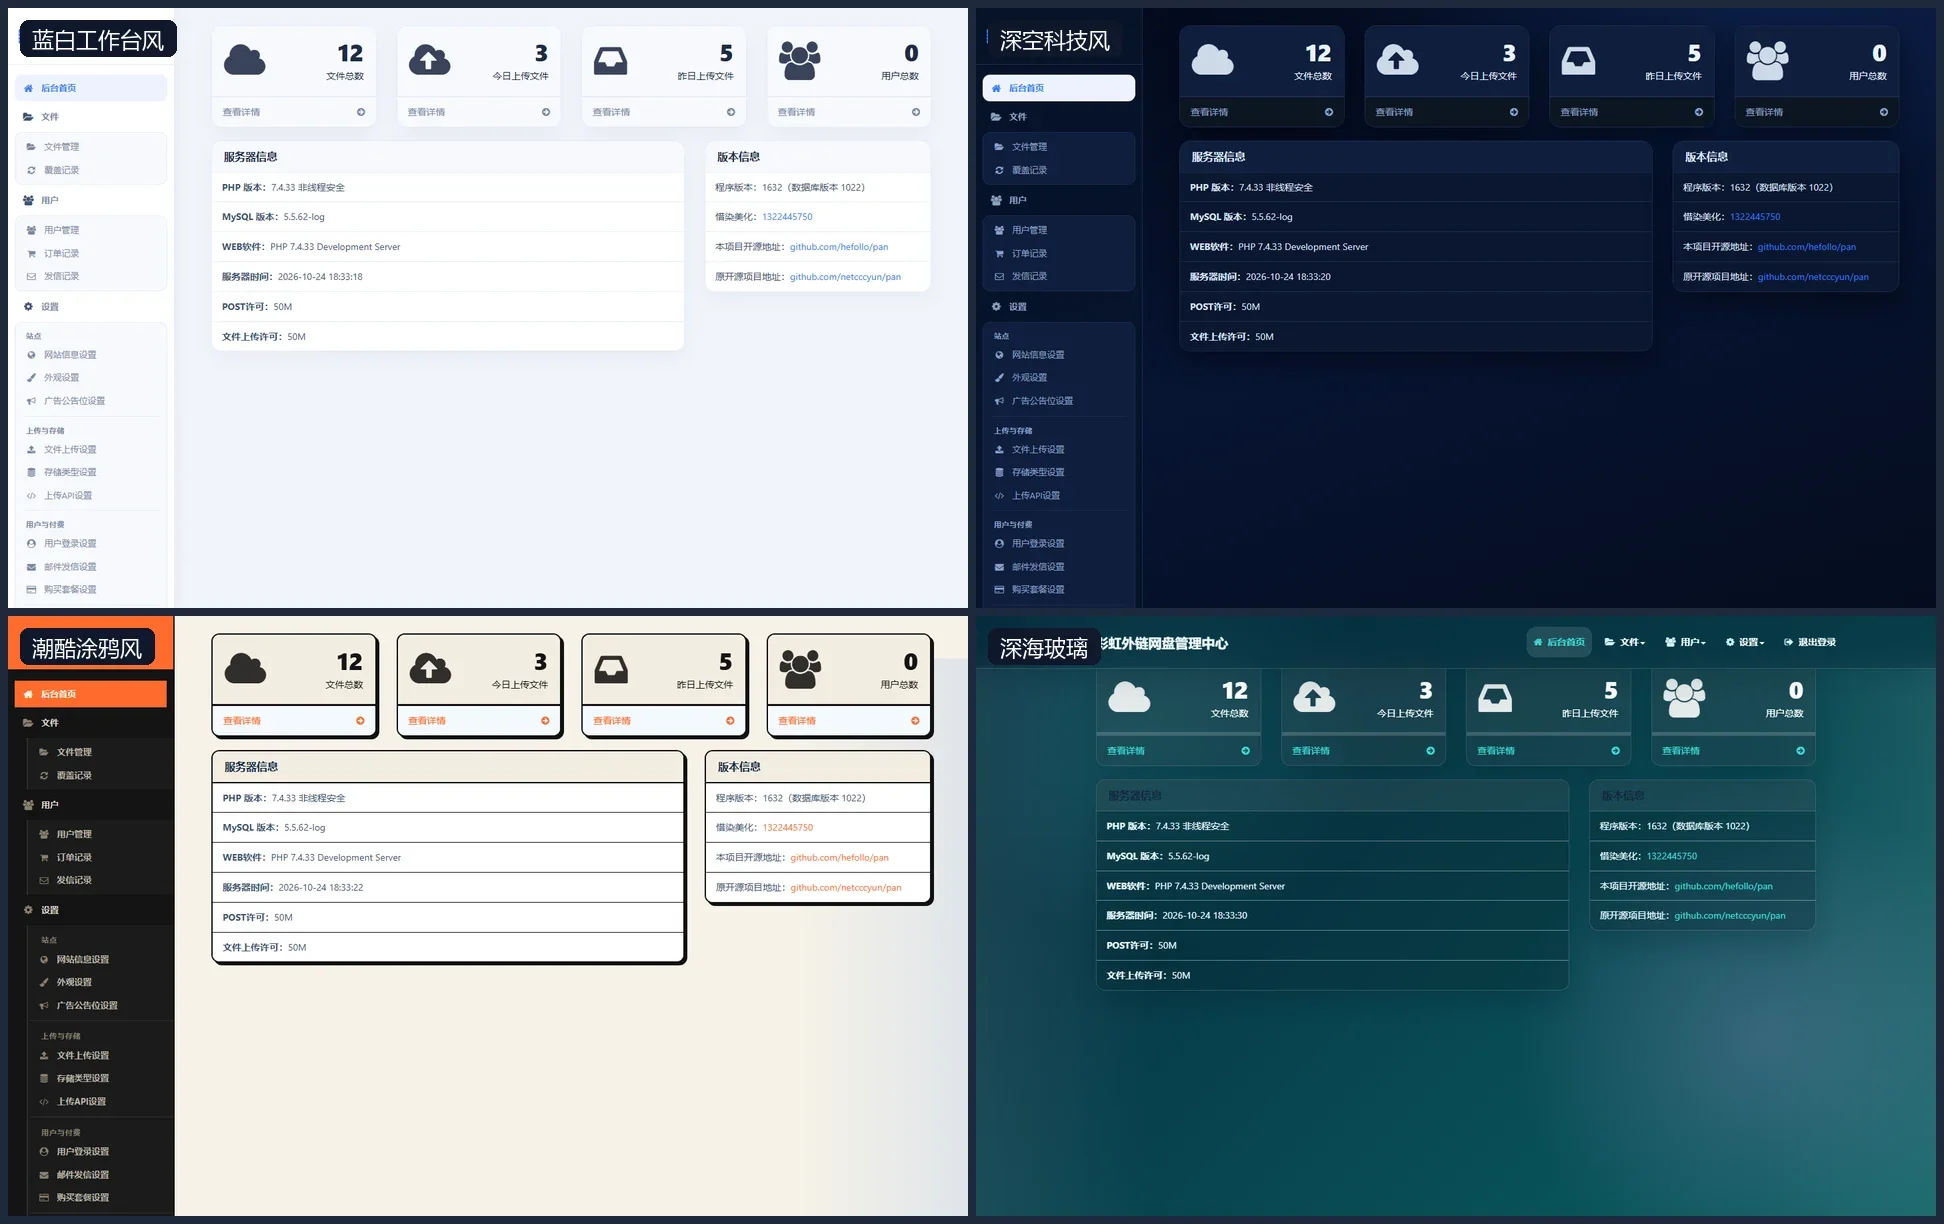The height and width of the screenshot is (1224, 1944).
Task: Click the shopping cart icon beside 订单记录 in the 蓝白工作台风 sidebar
Action: 31,254
